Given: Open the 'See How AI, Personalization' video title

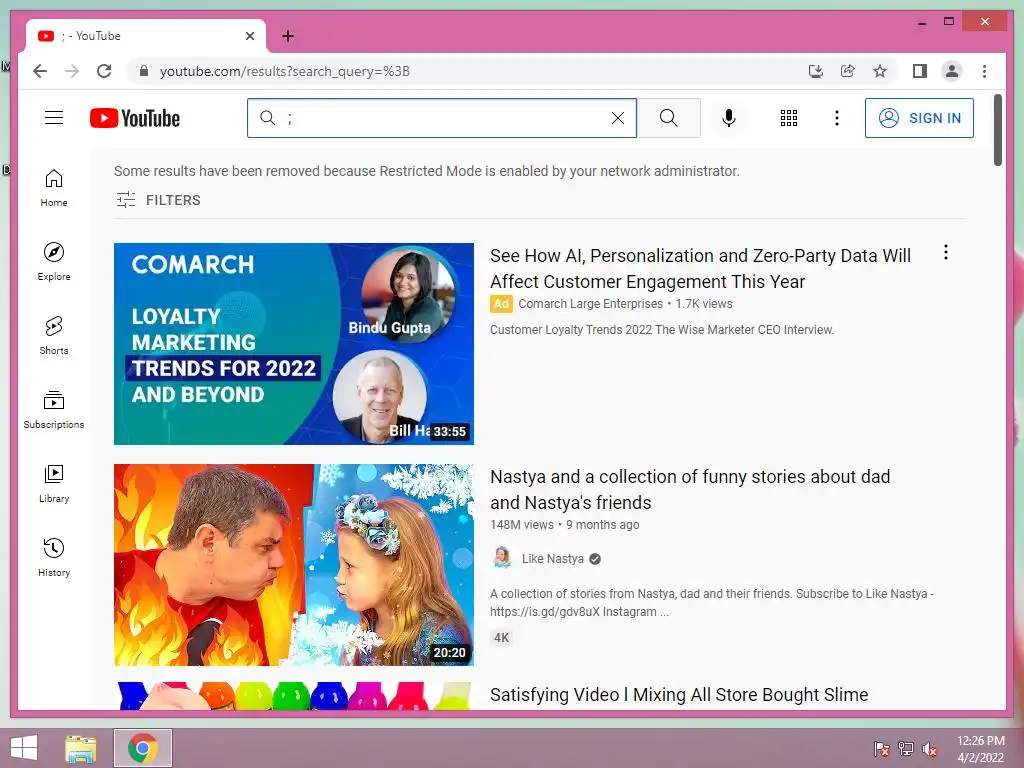Looking at the screenshot, I should (700, 268).
